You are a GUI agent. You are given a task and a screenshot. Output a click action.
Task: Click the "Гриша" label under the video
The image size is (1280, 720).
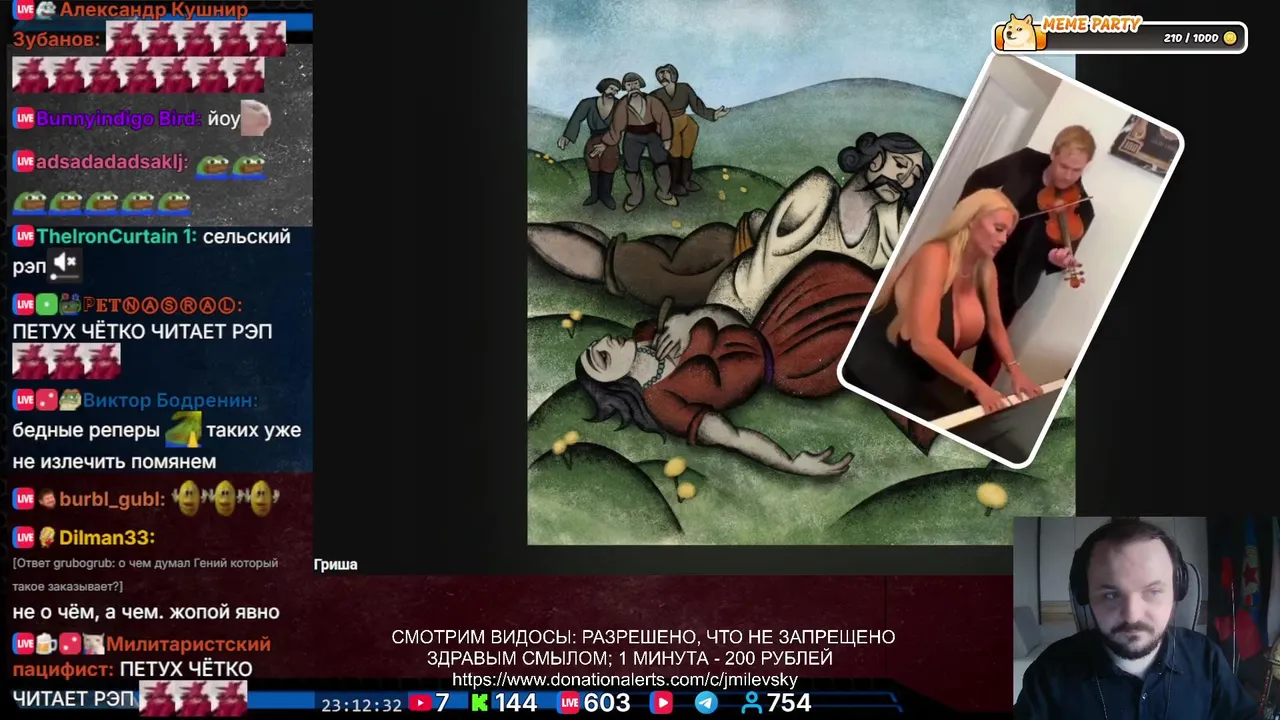pos(335,564)
